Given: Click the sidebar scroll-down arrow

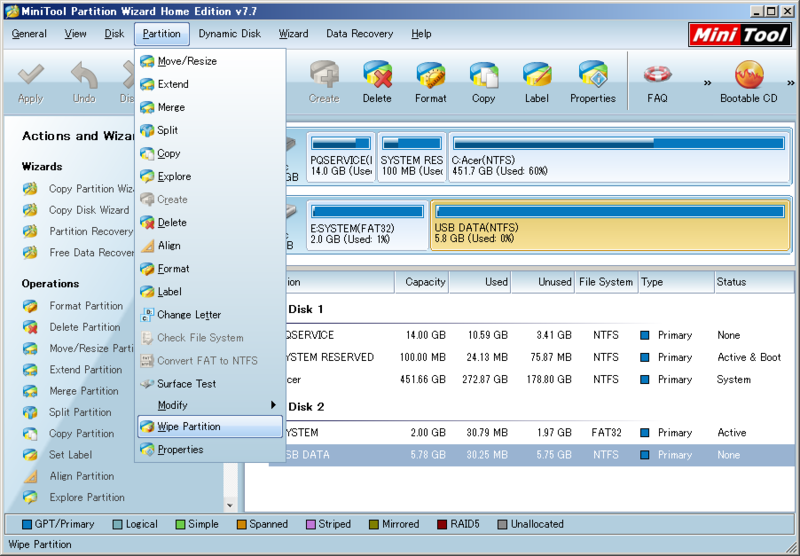Looking at the screenshot, I should (230, 506).
